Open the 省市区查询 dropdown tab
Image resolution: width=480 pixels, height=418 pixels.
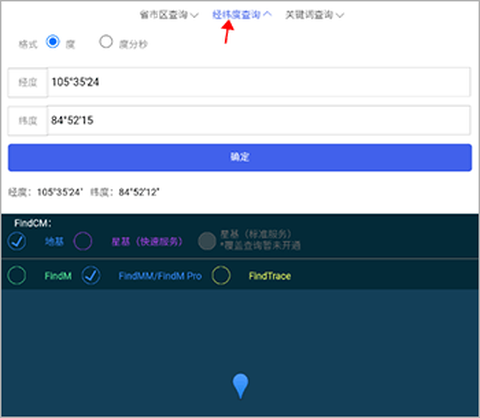(169, 15)
